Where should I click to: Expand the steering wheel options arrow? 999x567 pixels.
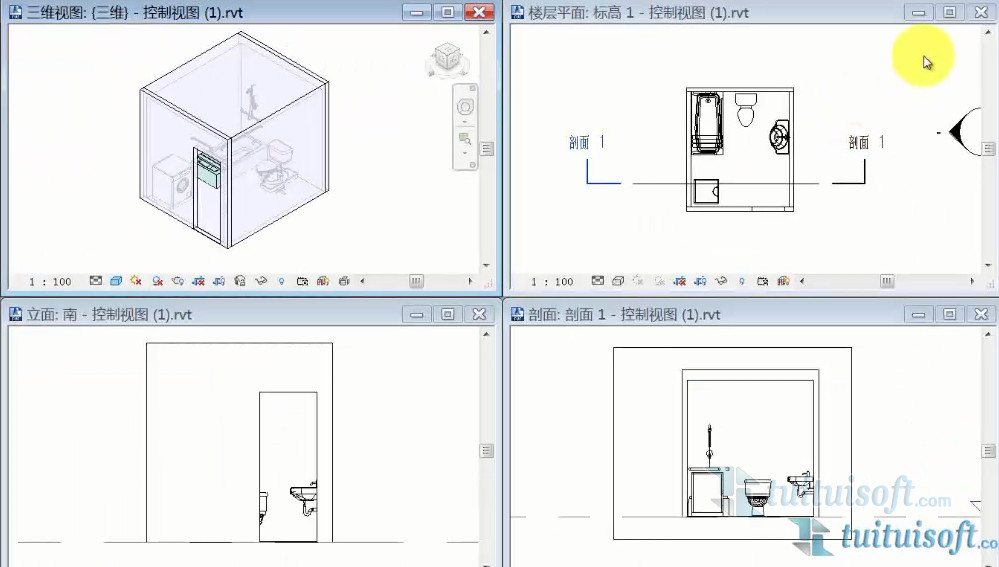point(465,121)
